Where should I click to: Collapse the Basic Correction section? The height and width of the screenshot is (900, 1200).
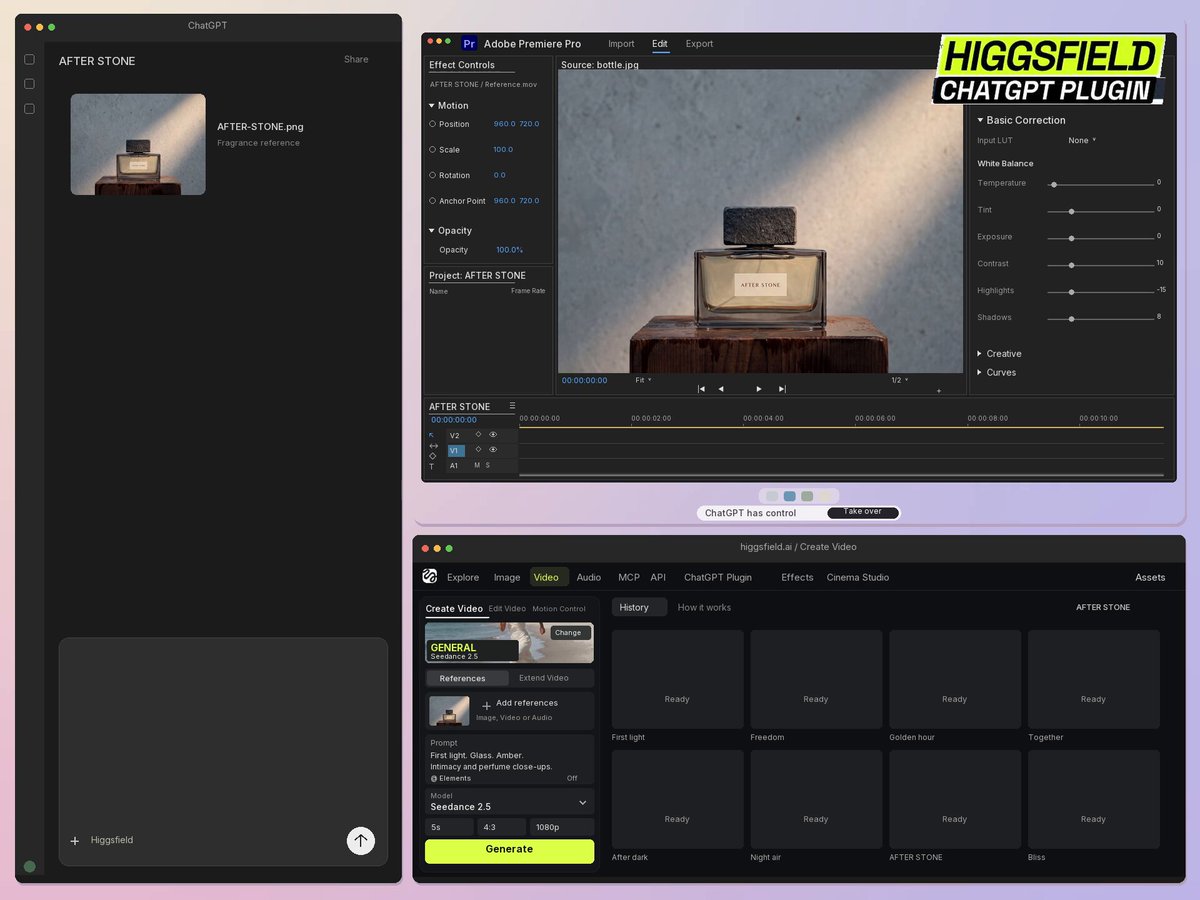(x=981, y=120)
